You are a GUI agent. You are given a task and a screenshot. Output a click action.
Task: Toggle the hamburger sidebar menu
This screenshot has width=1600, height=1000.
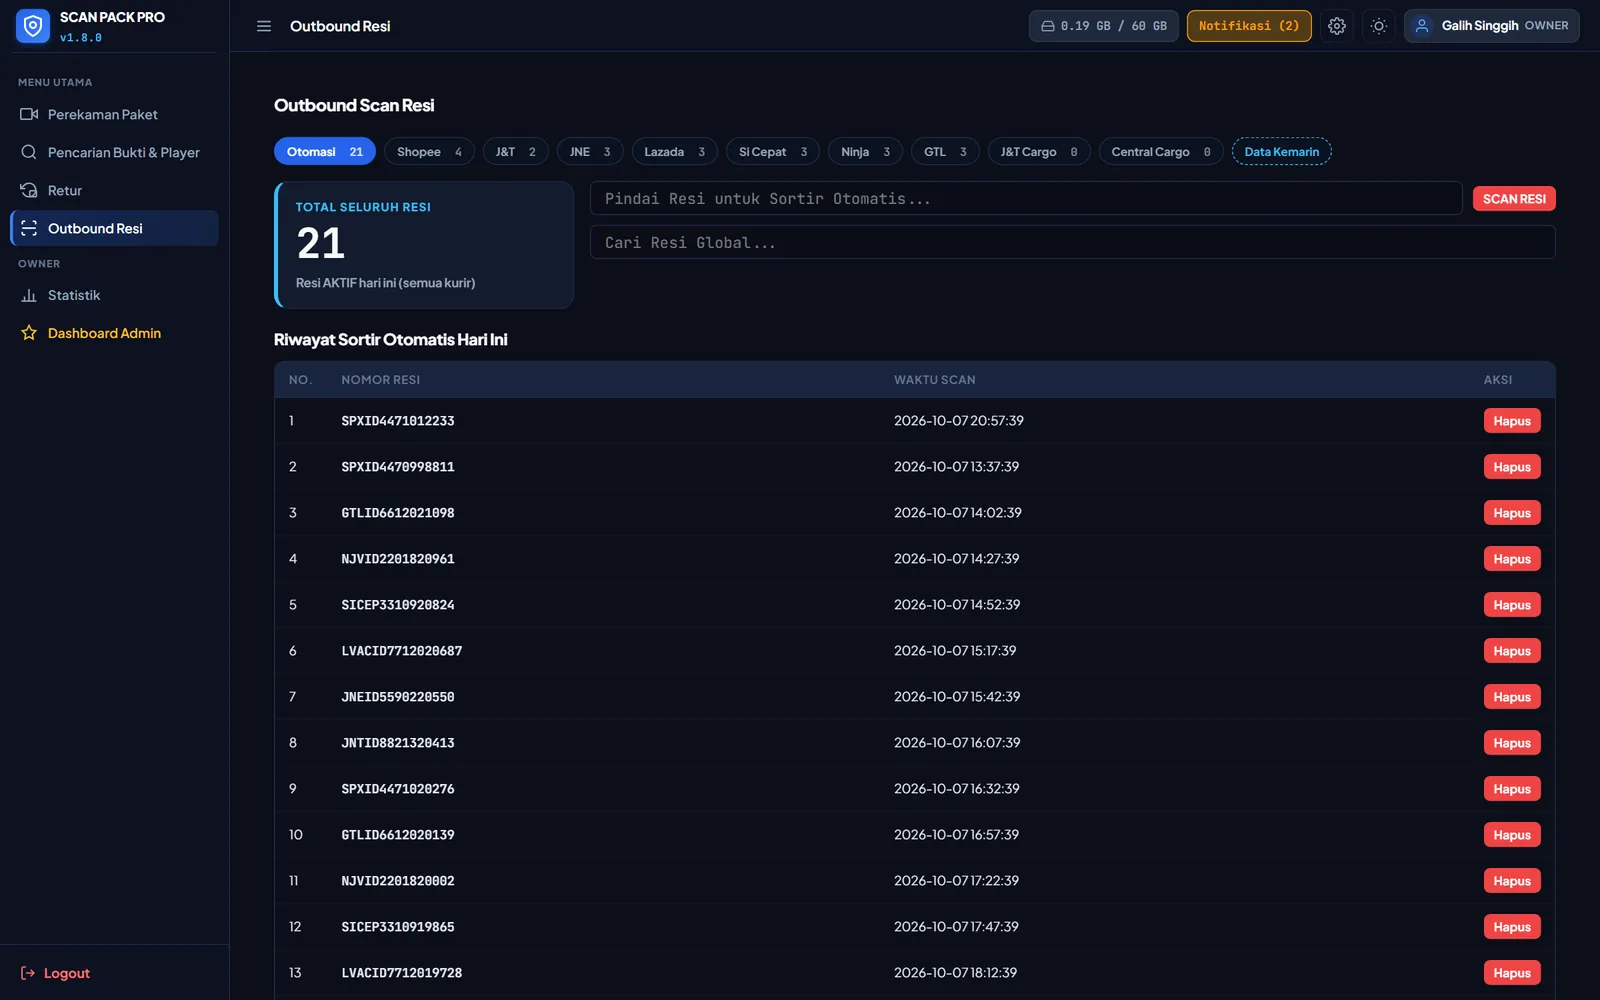coord(264,26)
